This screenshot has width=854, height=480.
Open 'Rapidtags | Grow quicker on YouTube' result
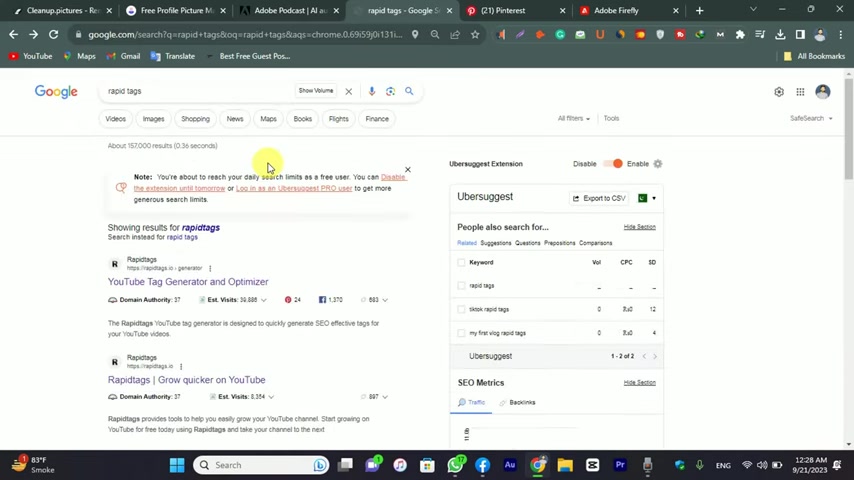coord(186,380)
